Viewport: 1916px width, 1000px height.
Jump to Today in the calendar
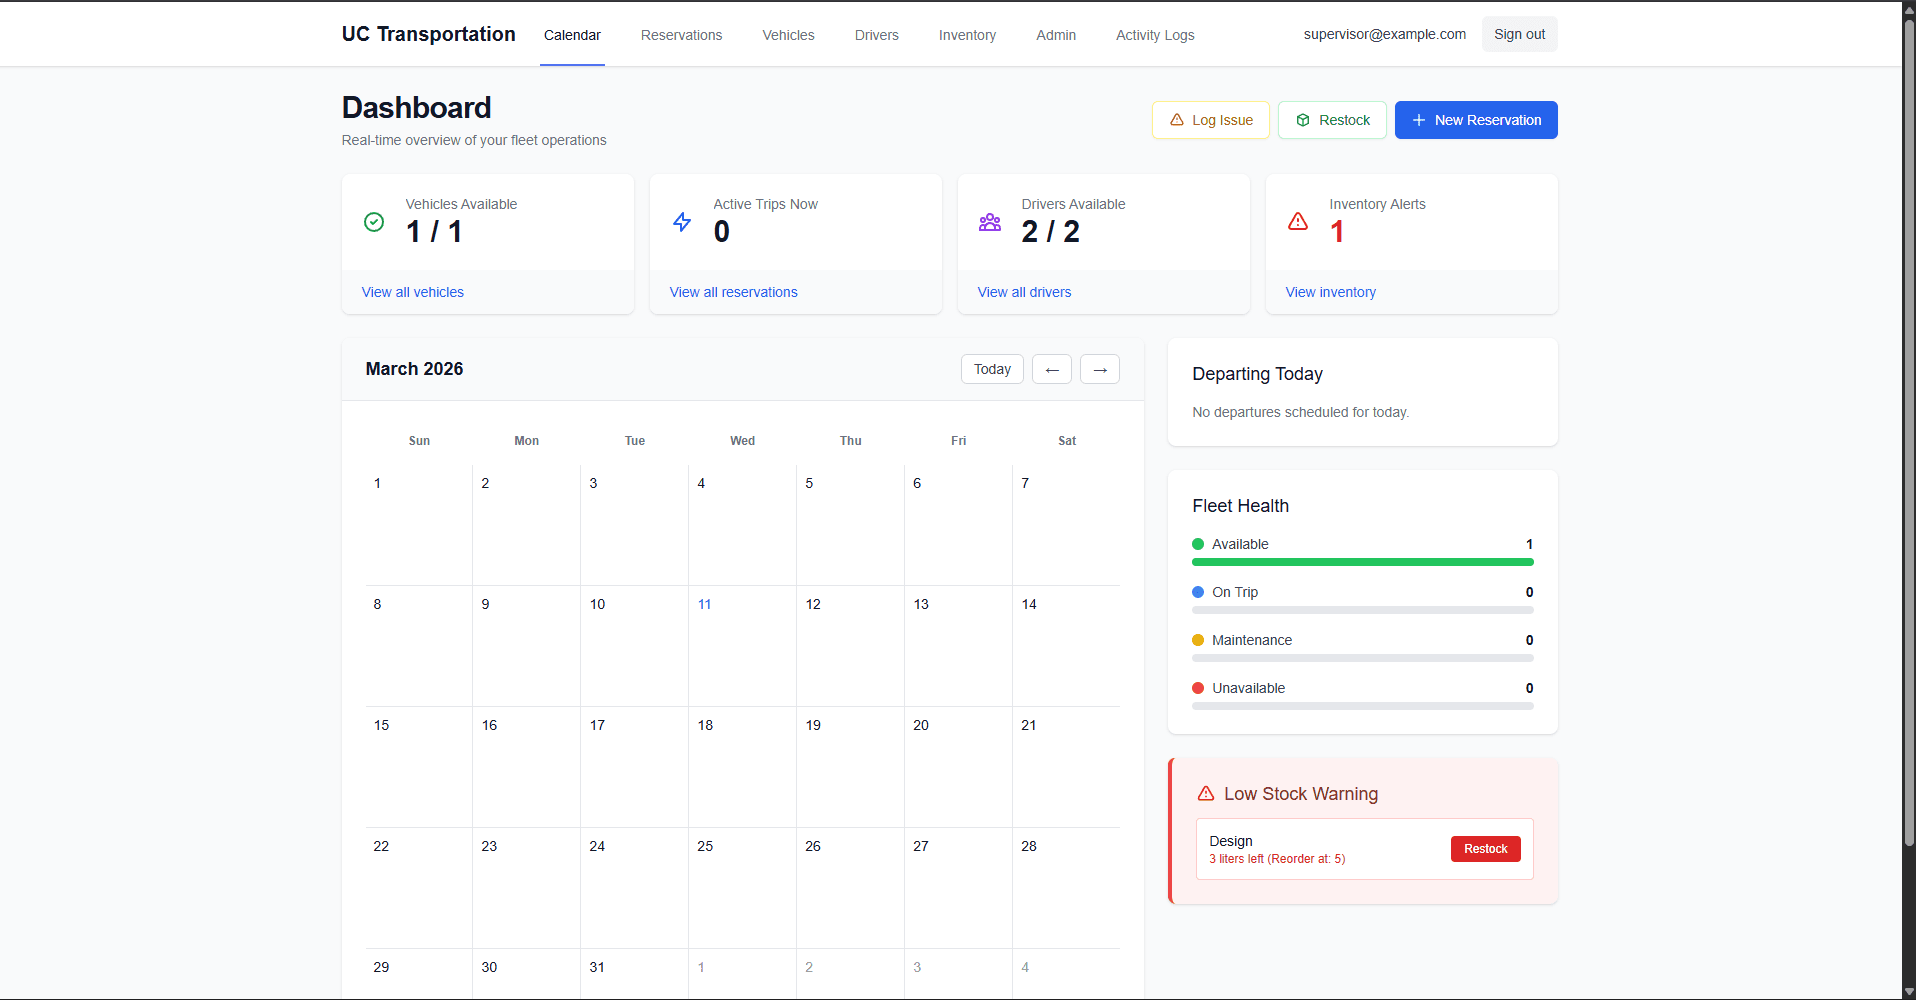pos(992,369)
